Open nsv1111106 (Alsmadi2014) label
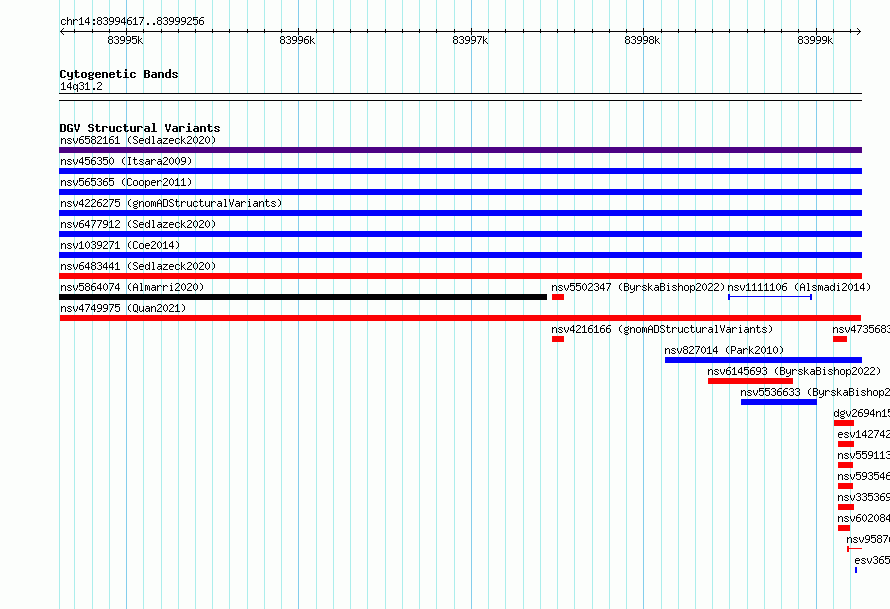This screenshot has height=609, width=890. (799, 287)
